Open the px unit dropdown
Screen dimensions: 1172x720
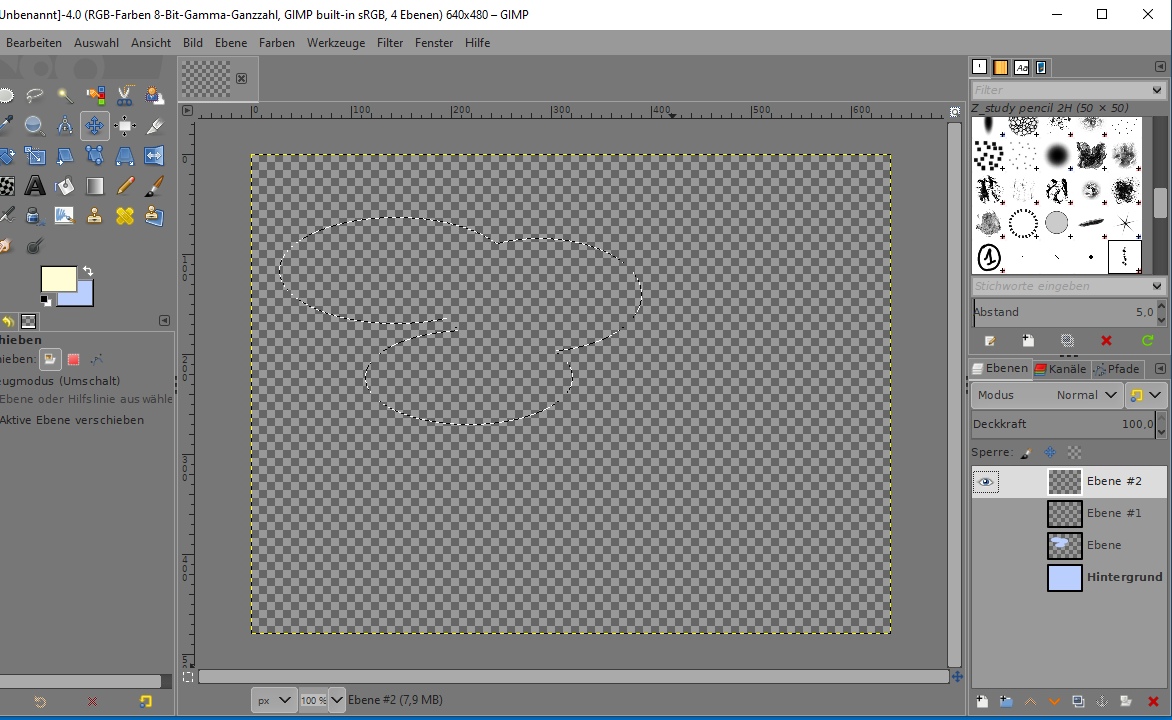point(274,700)
